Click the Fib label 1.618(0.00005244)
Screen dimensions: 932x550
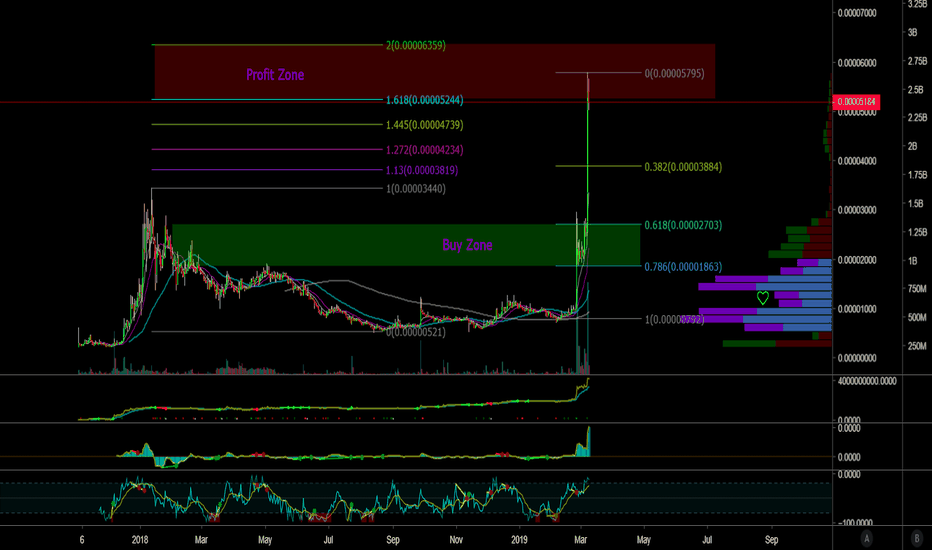pos(424,100)
